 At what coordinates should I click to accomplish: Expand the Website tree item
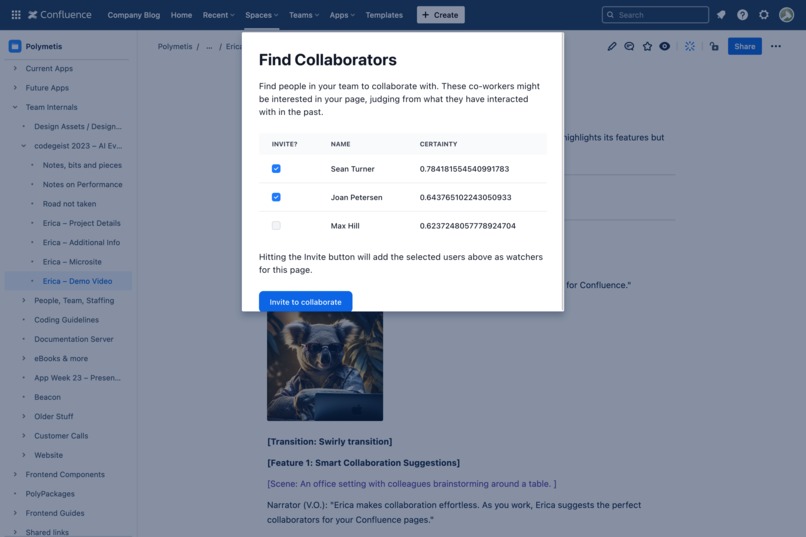point(24,455)
